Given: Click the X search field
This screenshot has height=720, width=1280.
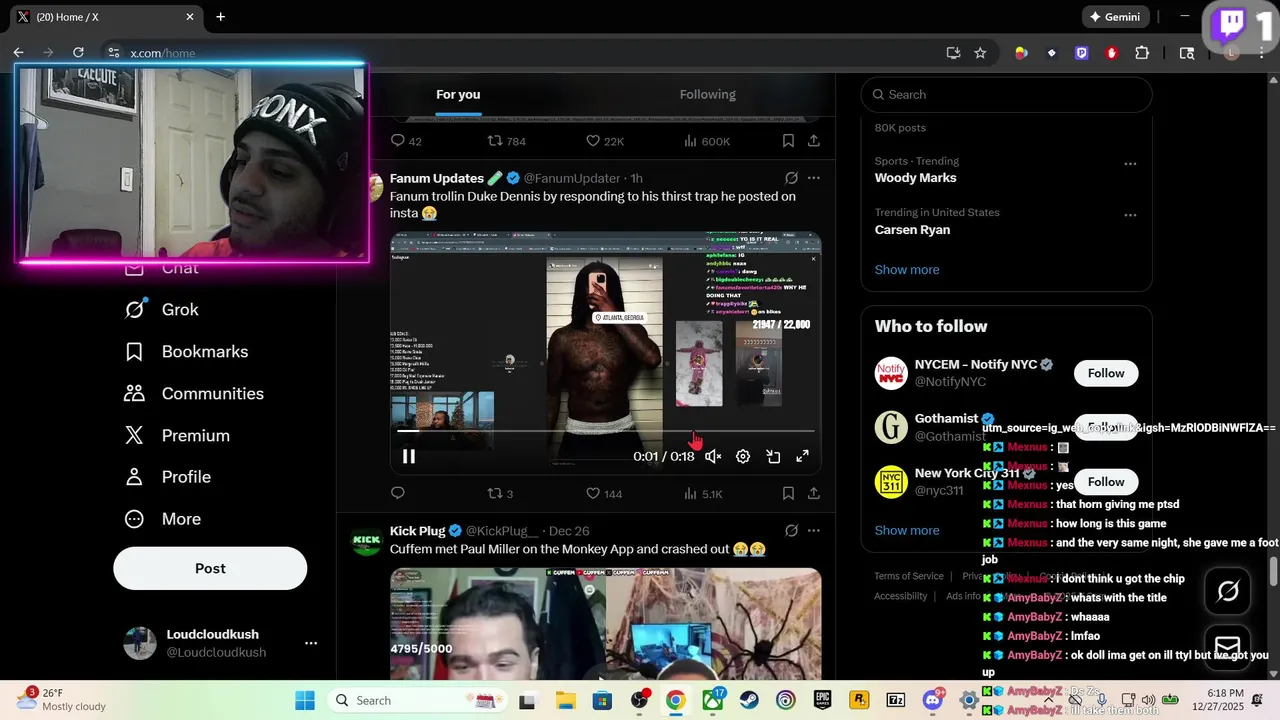Looking at the screenshot, I should [1007, 94].
